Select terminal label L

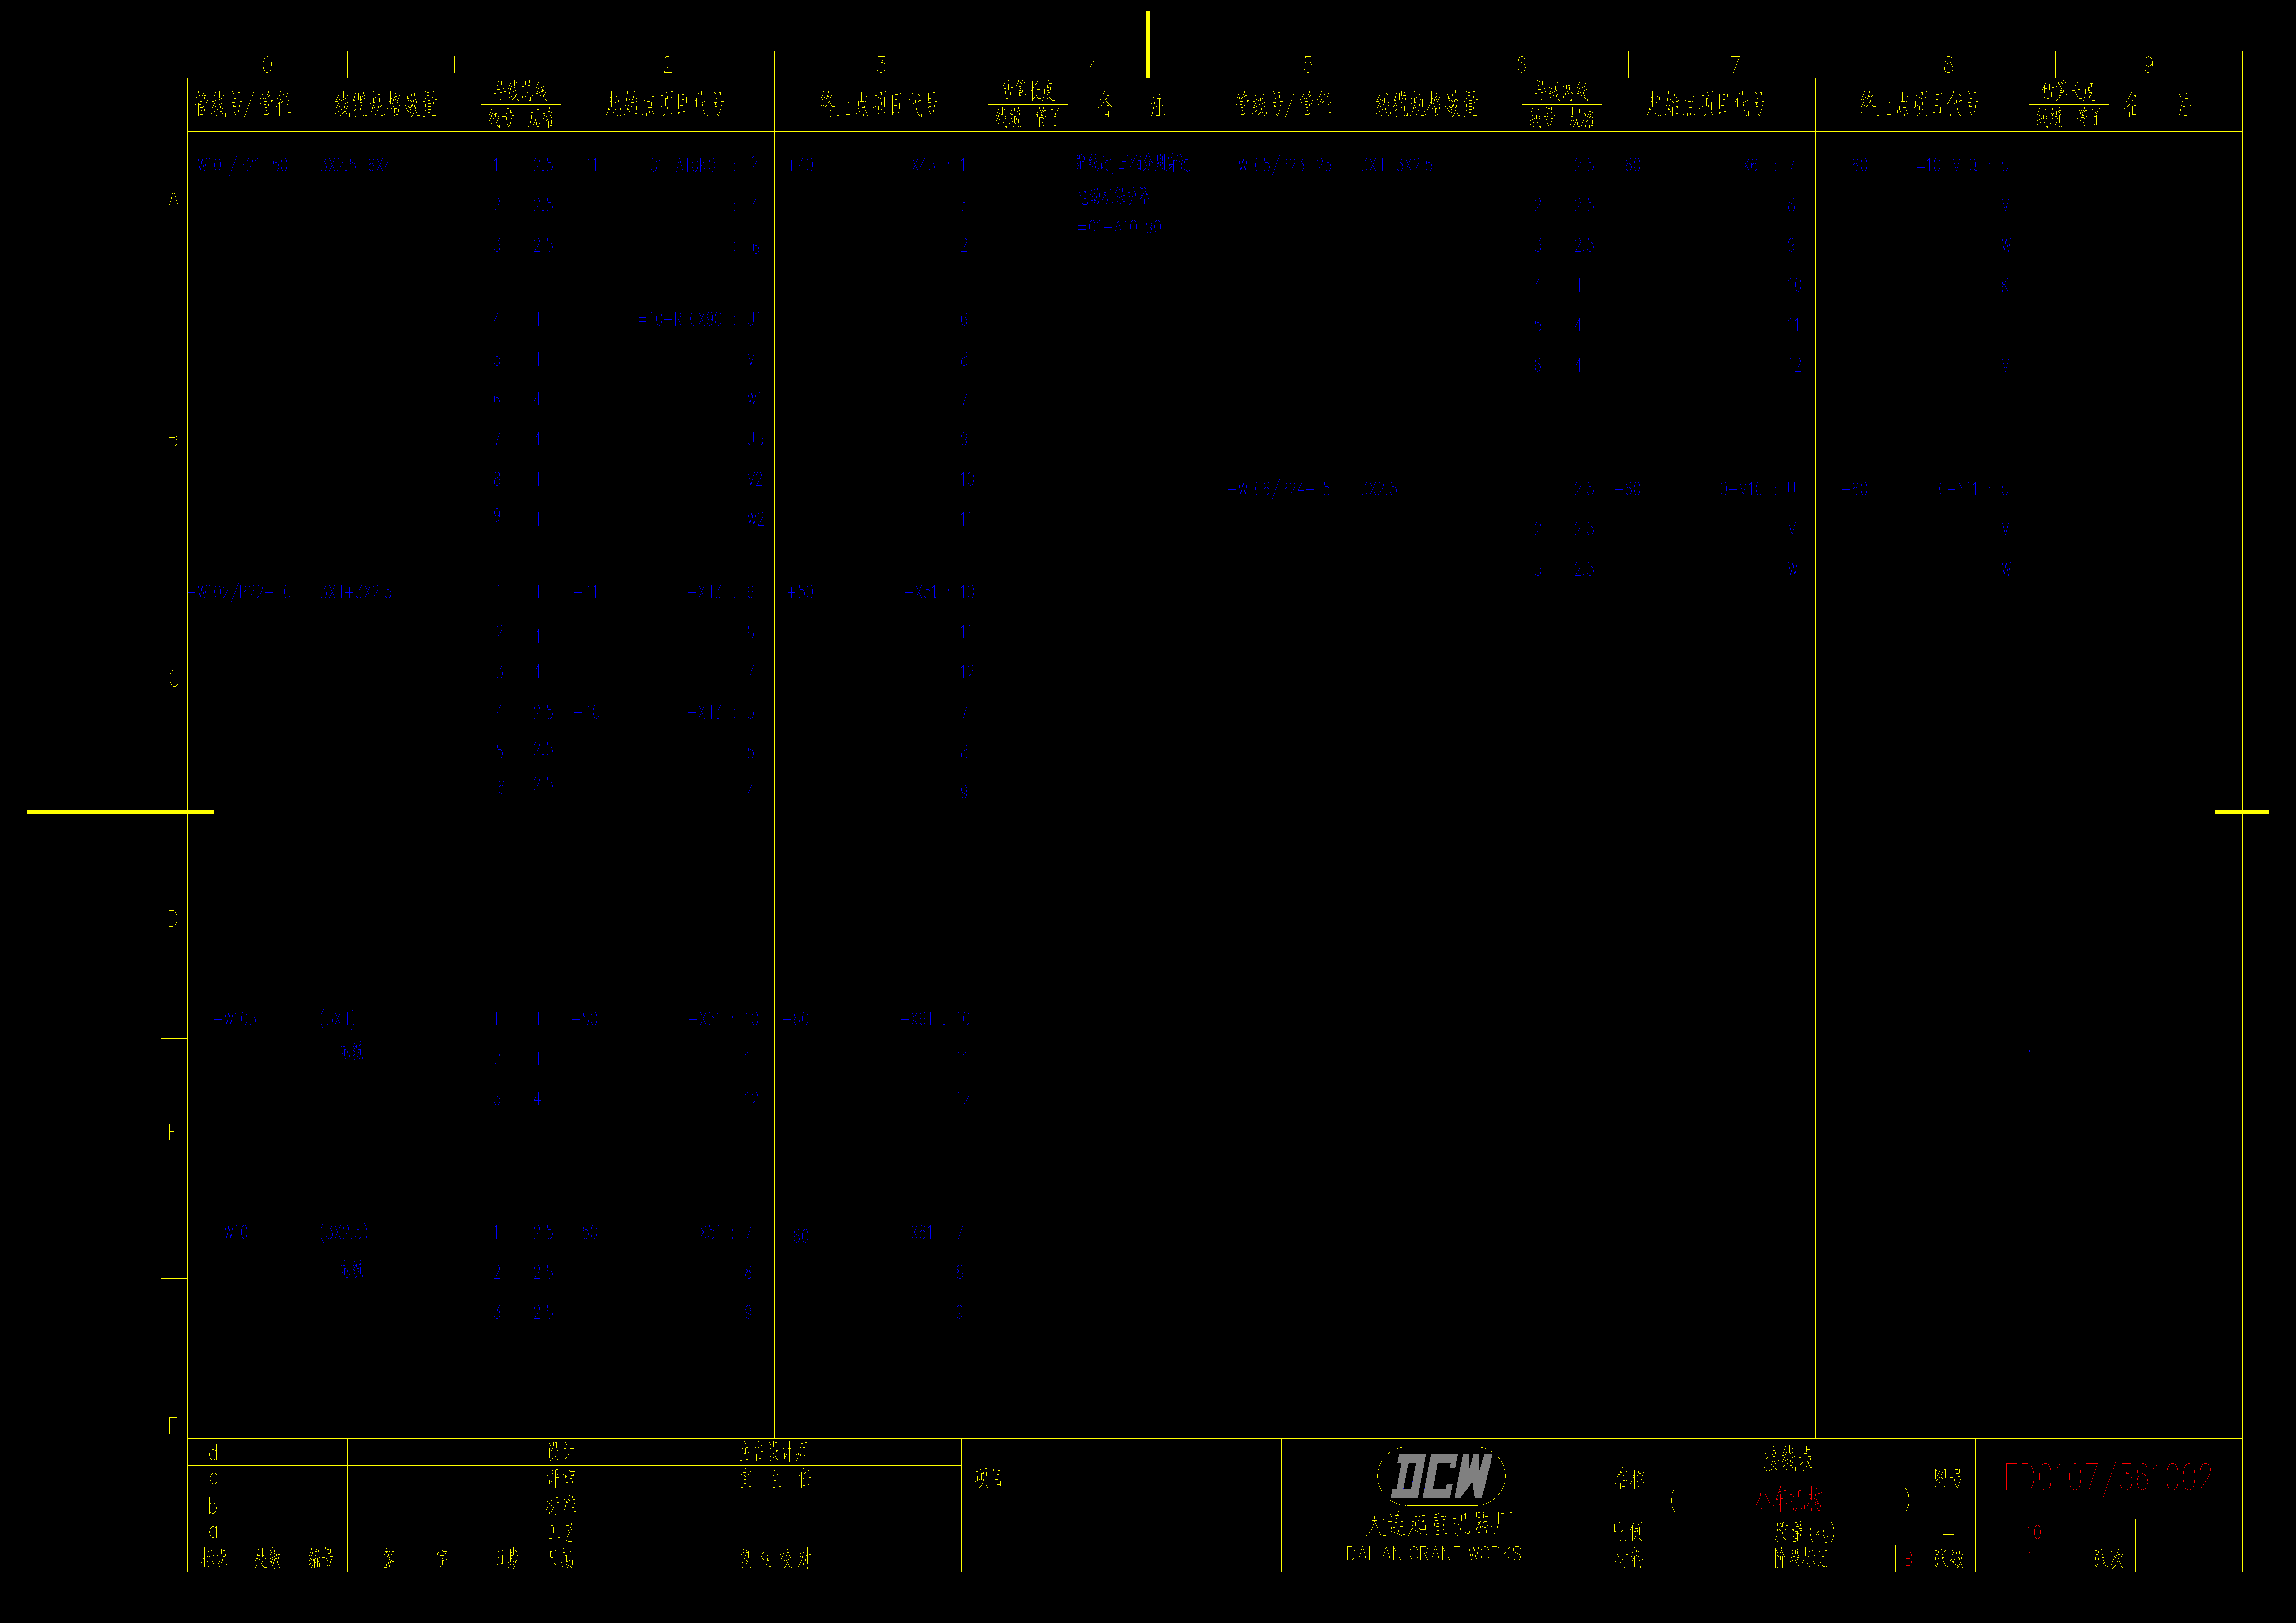tap(2004, 325)
